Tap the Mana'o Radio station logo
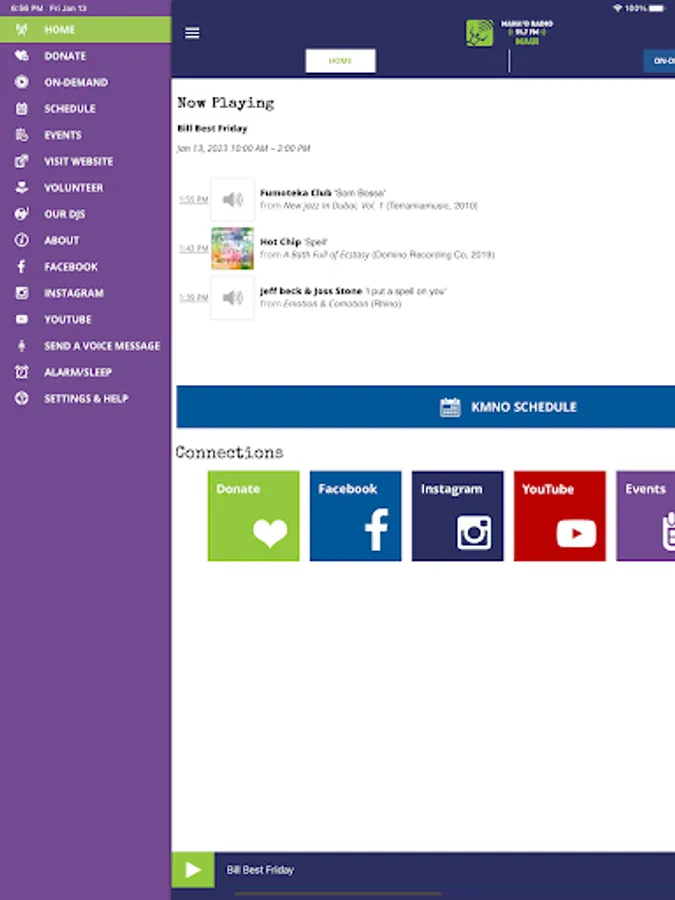The image size is (675, 900). 509,33
